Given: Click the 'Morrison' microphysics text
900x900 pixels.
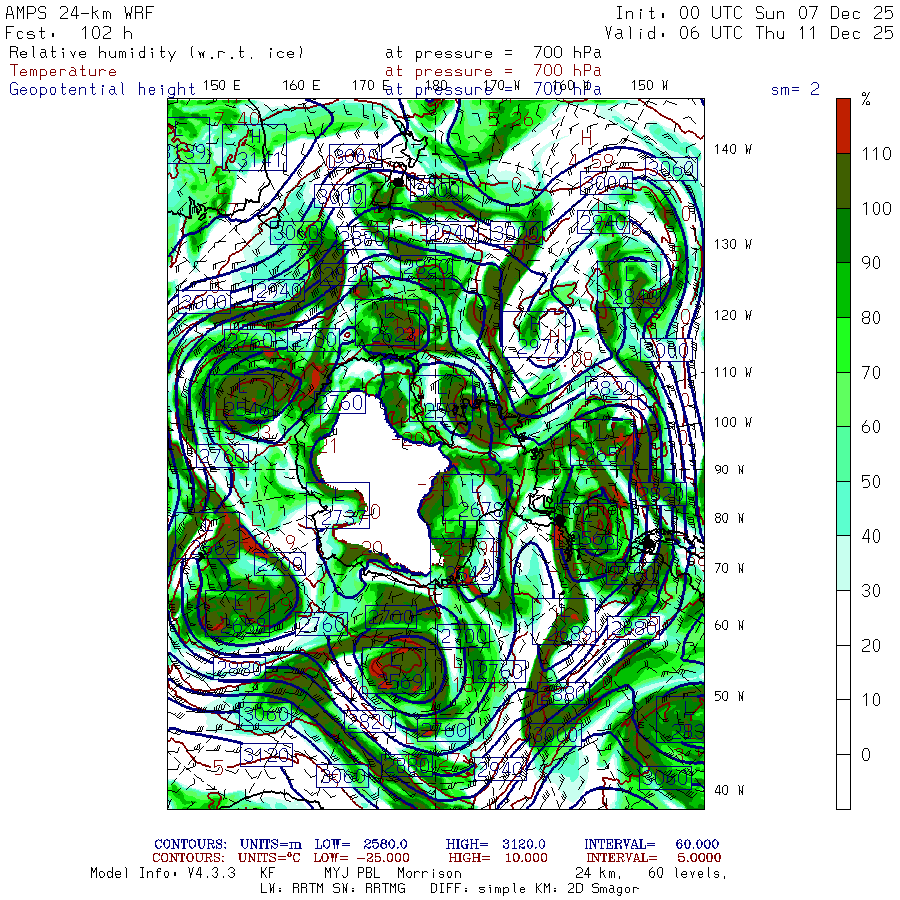Looking at the screenshot, I should coord(429,873).
